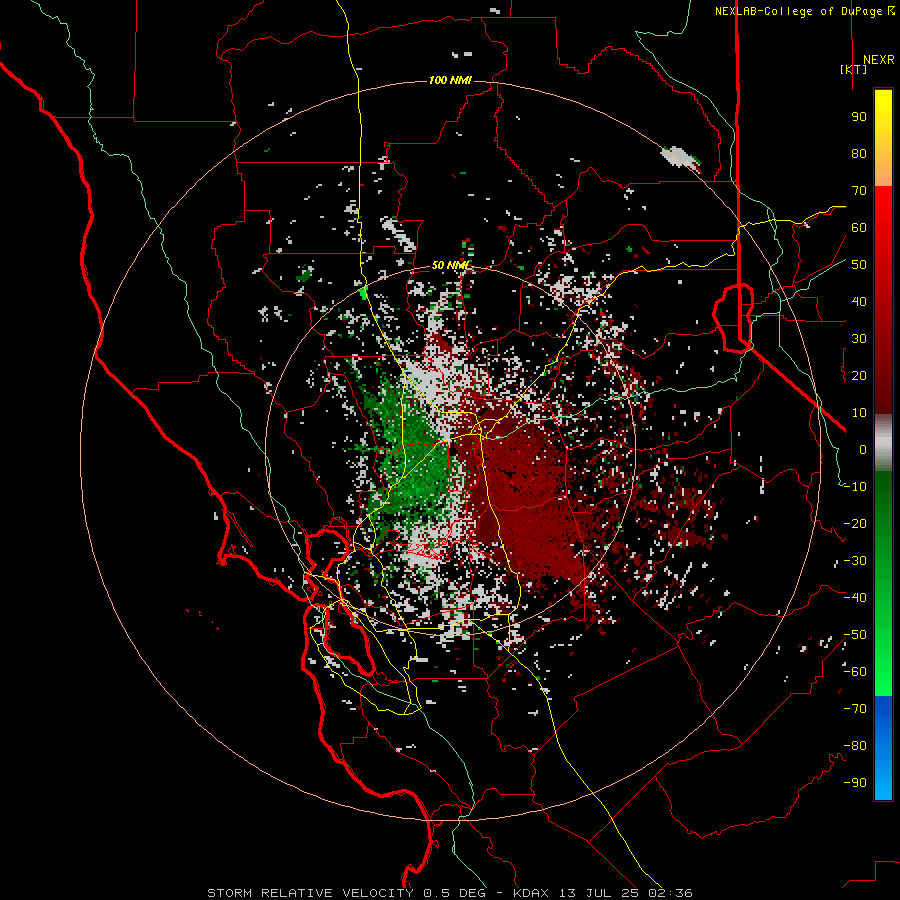Click the -70 knot scale value

(855, 709)
